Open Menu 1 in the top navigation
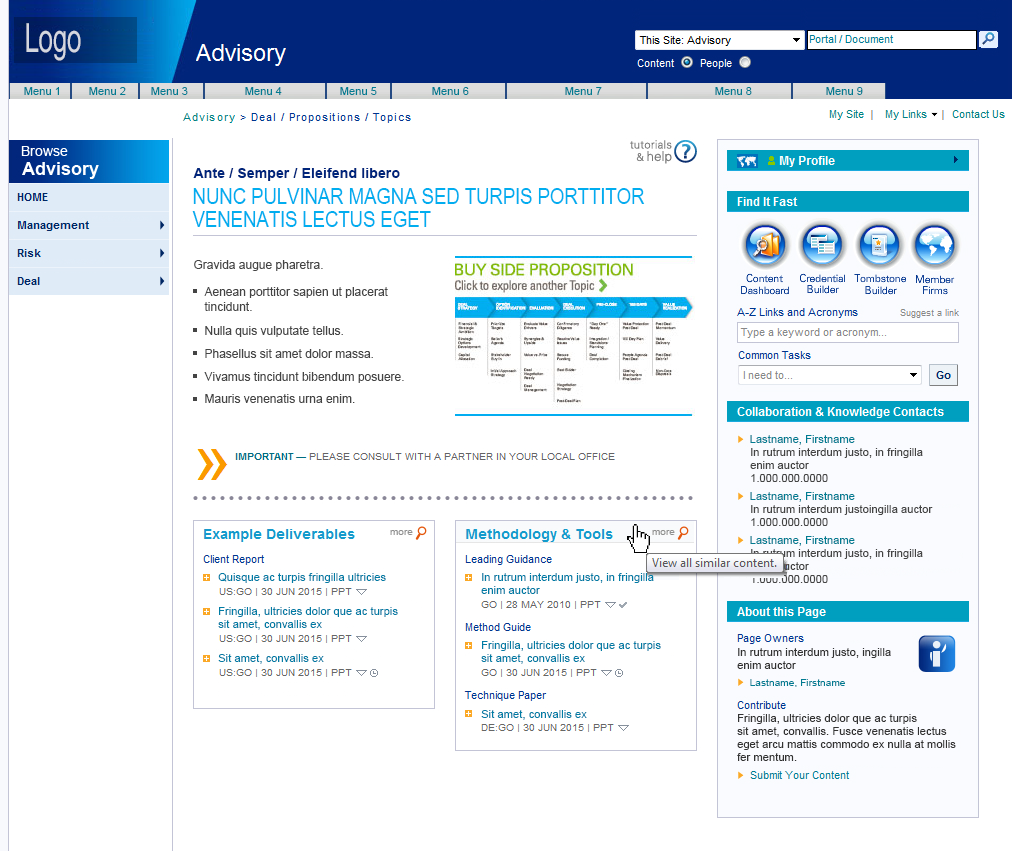 coord(41,91)
